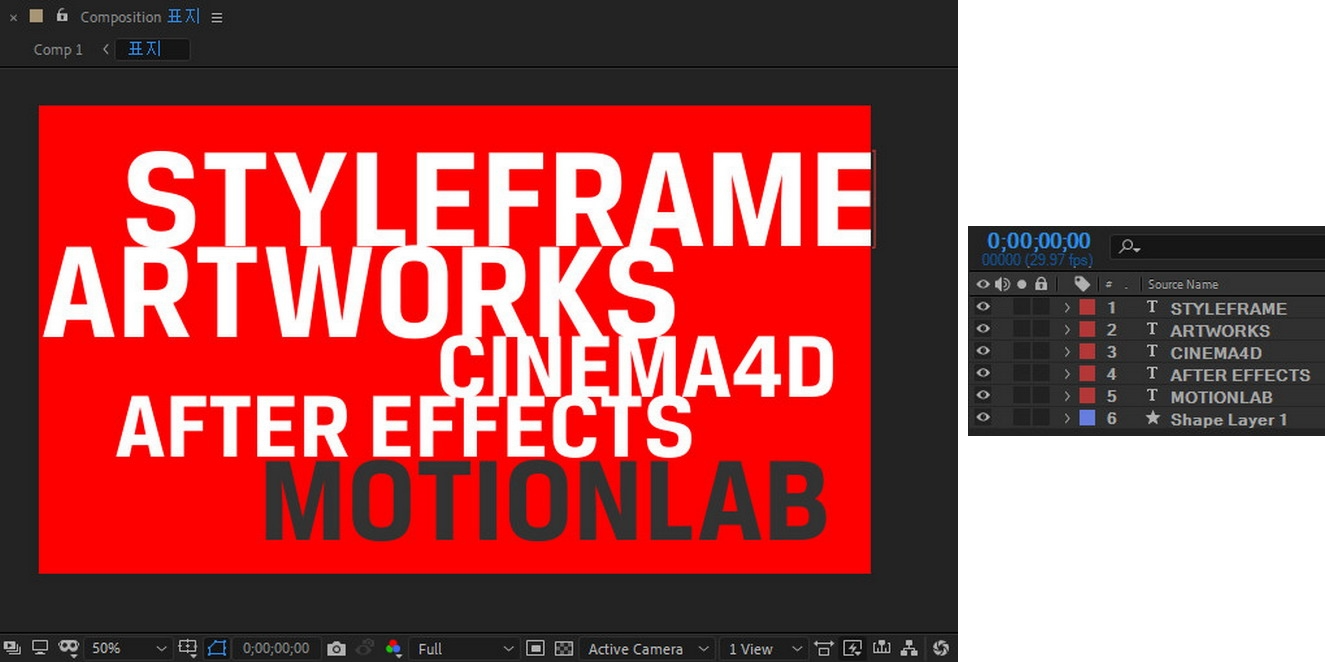Click the star icon of Shape Layer 1
The image size is (1325, 662).
click(x=1152, y=418)
